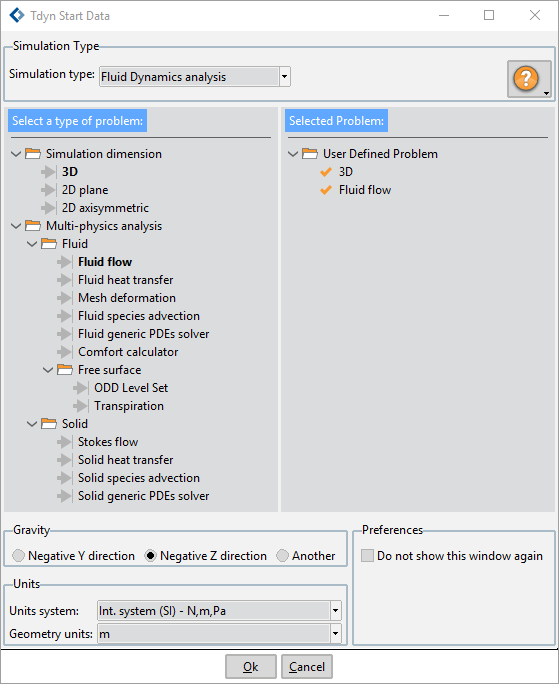Open the Simulation type dropdown
This screenshot has height=684, width=559.
[285, 77]
